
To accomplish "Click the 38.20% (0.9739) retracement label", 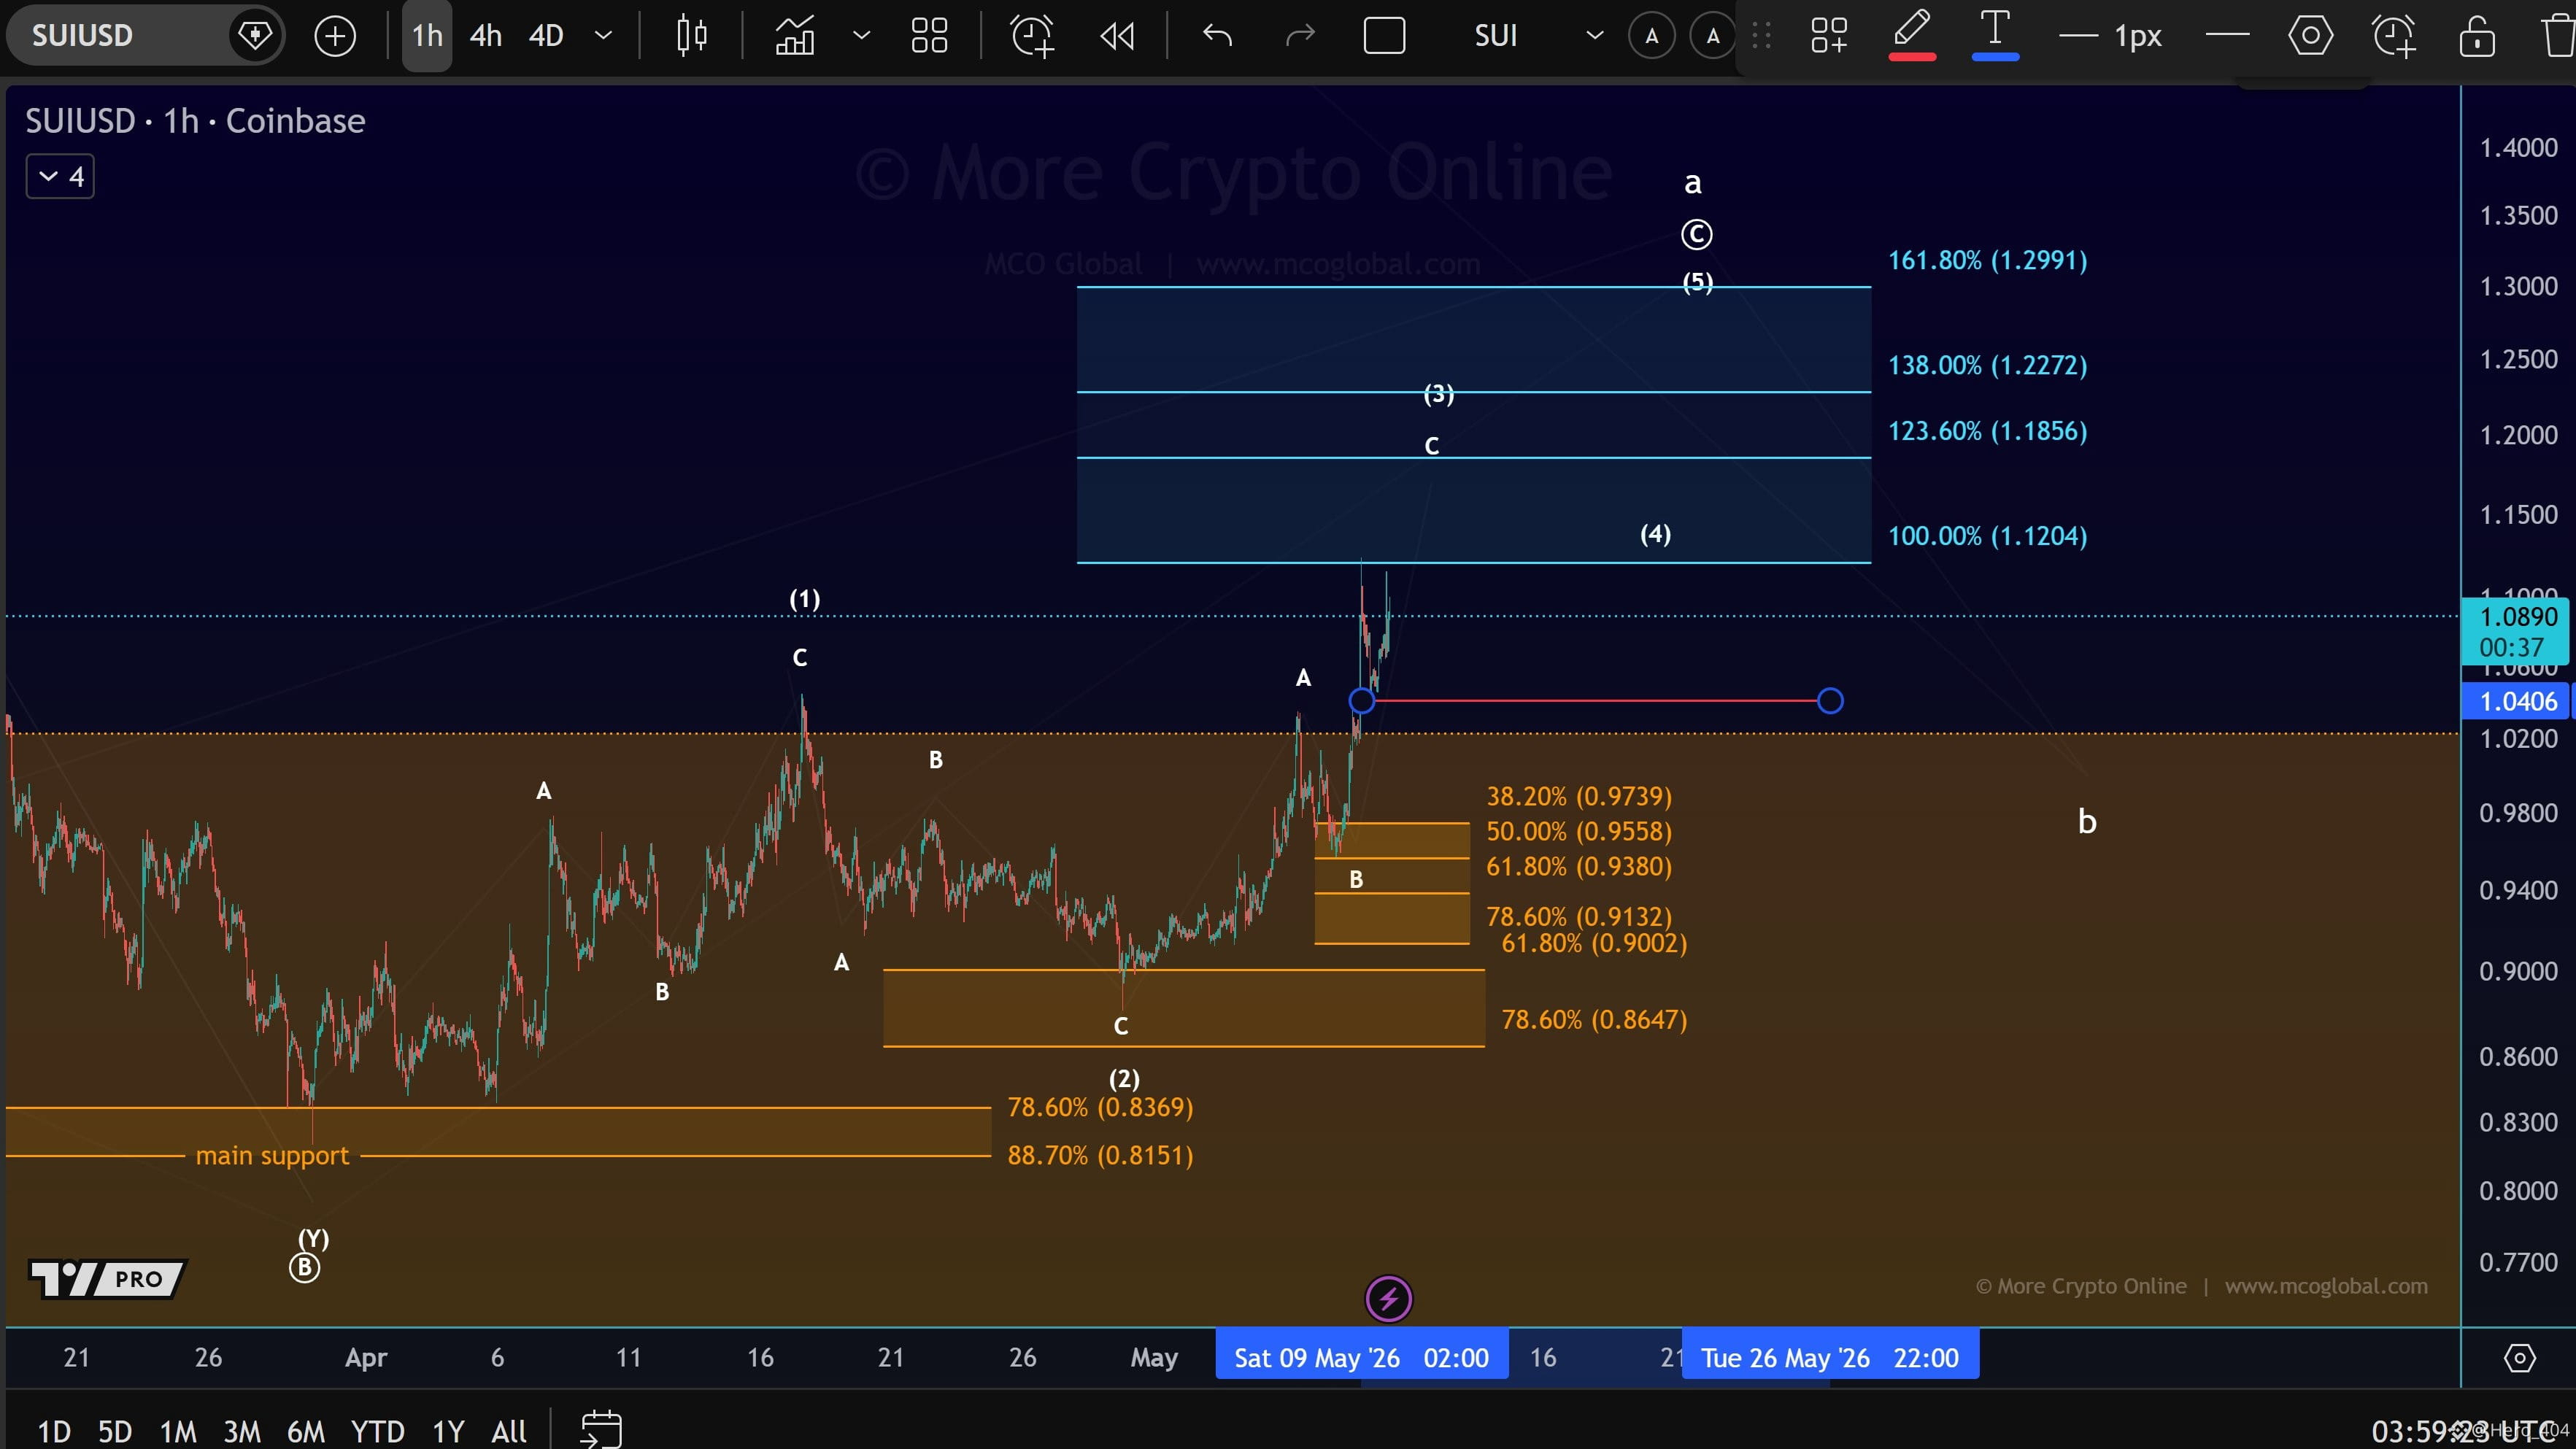I will click(1579, 797).
